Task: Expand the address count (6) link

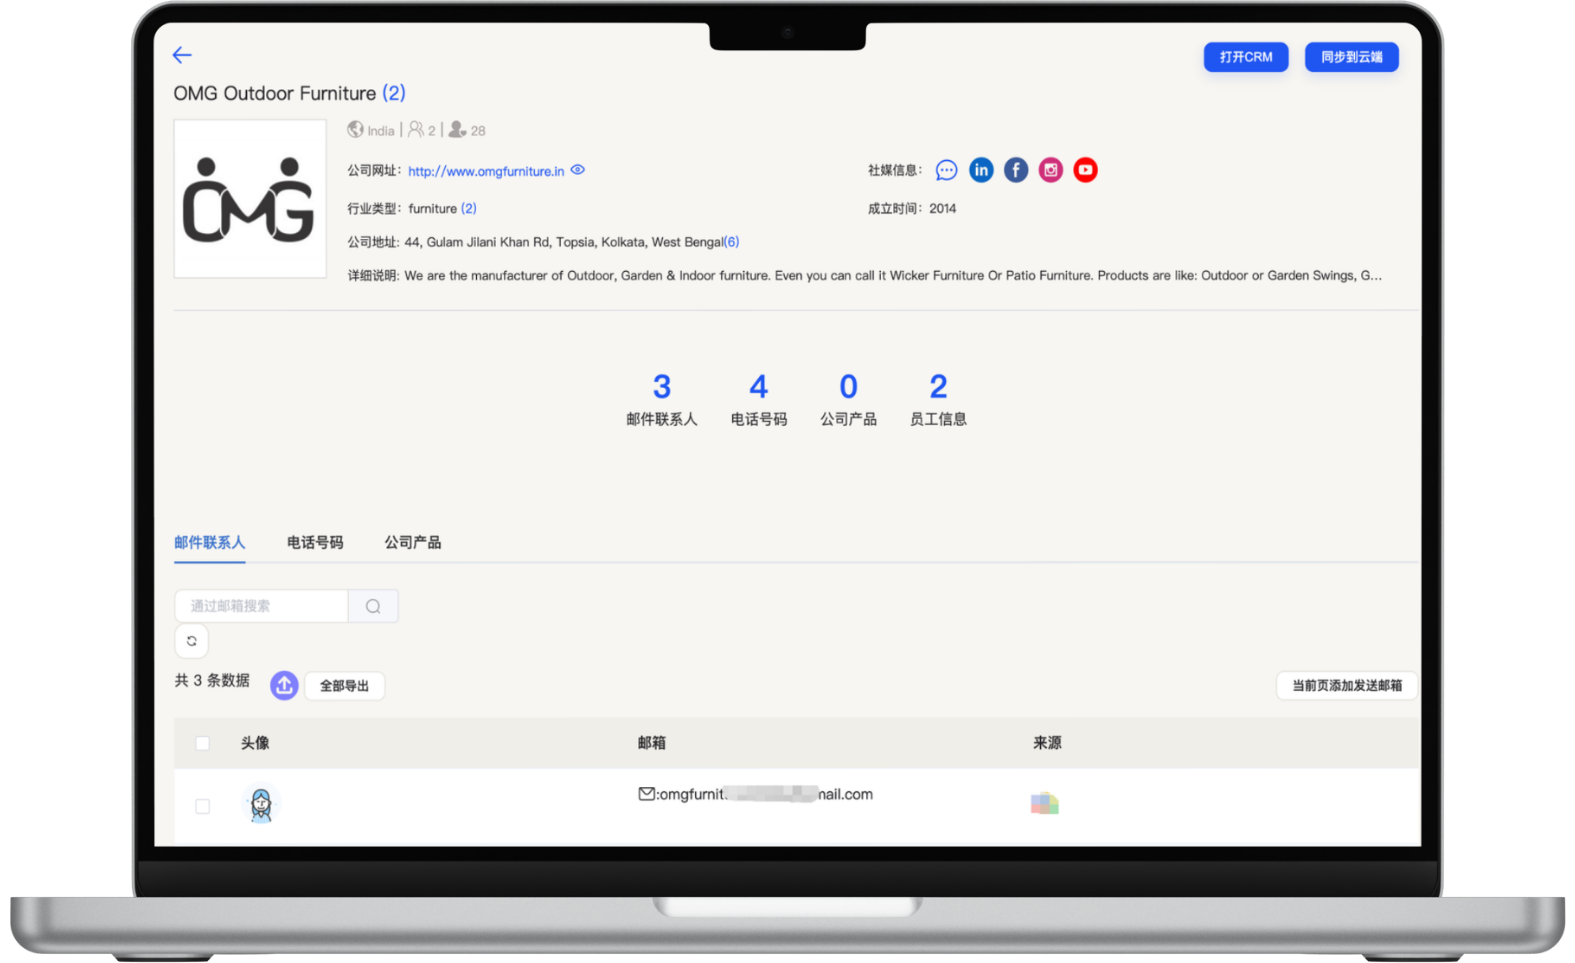Action: pos(731,242)
